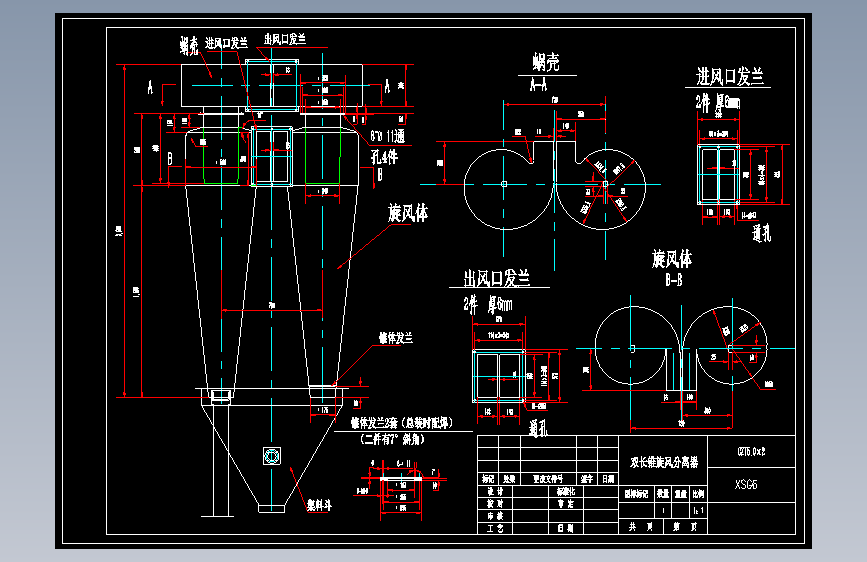Click the 蜗壳 leader label on the main view
This screenshot has width=867, height=562.
[x=189, y=46]
